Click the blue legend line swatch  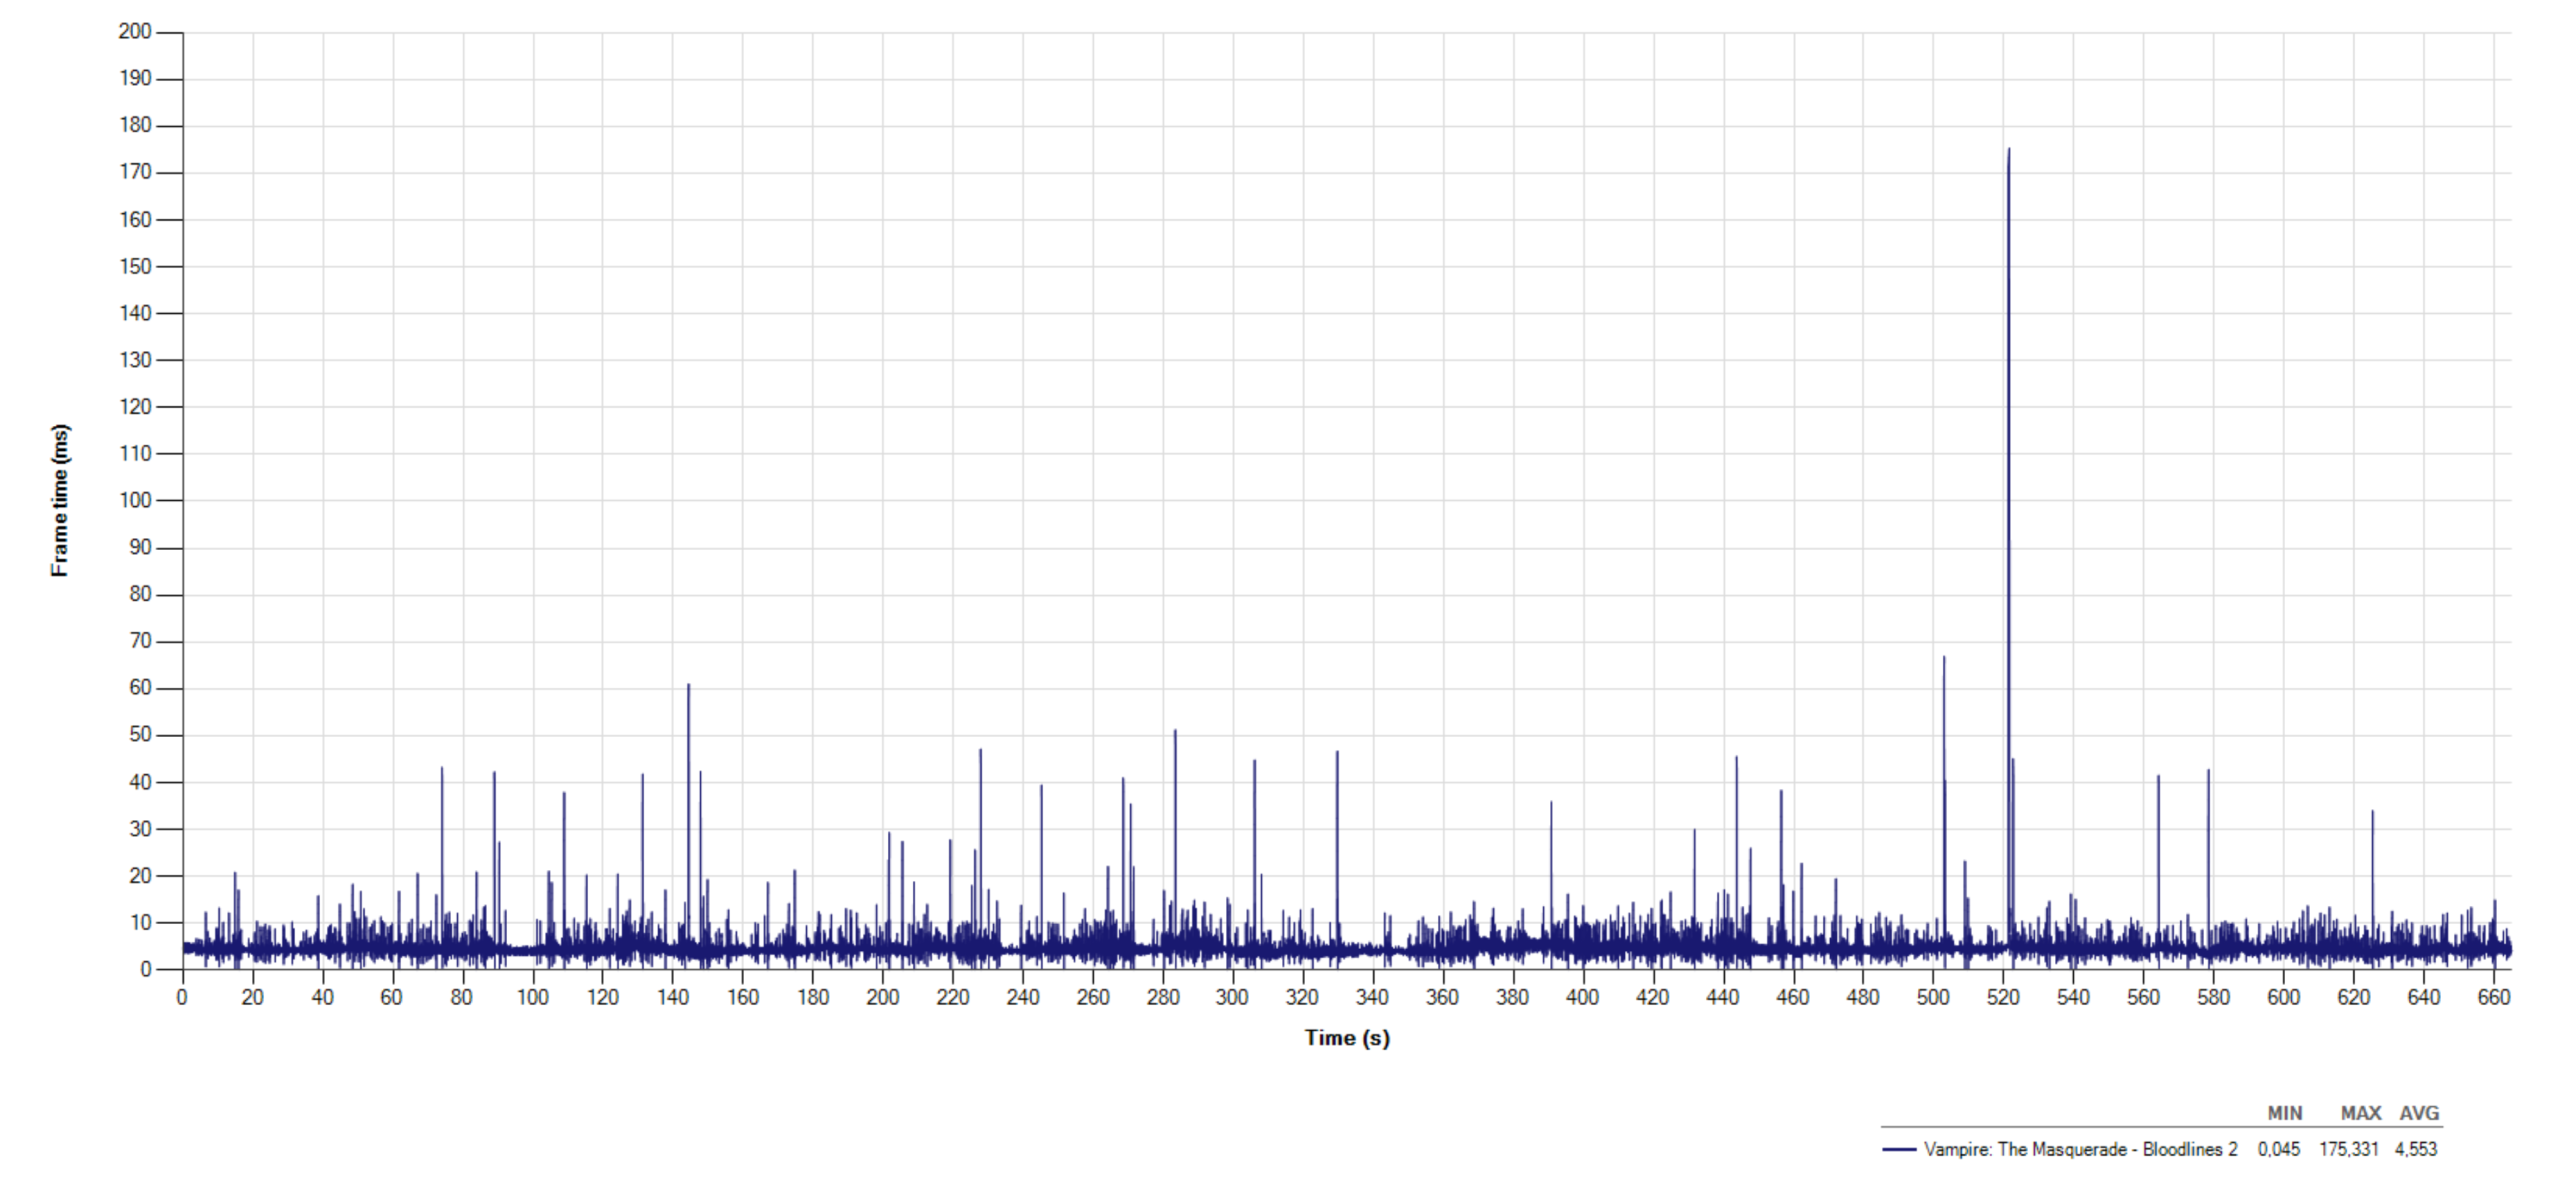[x=1898, y=1149]
